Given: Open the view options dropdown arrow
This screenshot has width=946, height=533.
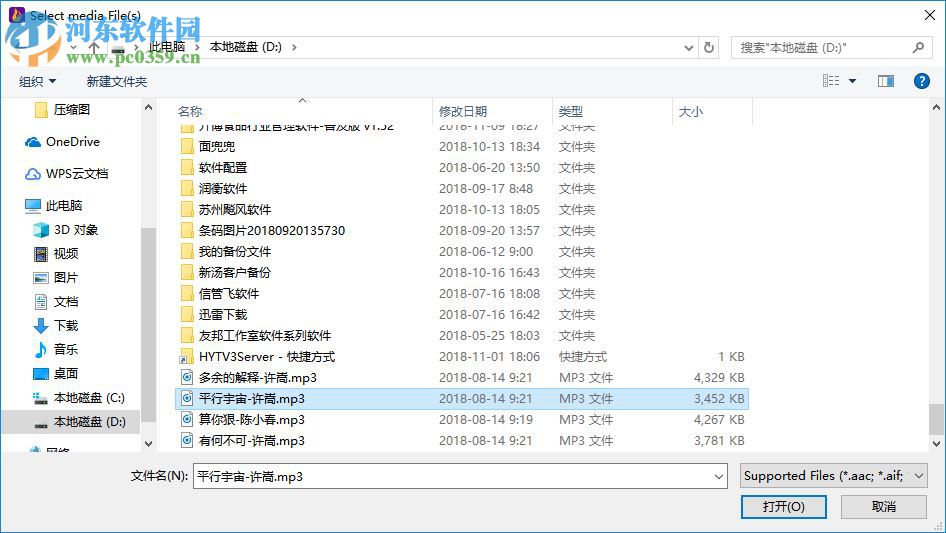Looking at the screenshot, I should (x=852, y=81).
